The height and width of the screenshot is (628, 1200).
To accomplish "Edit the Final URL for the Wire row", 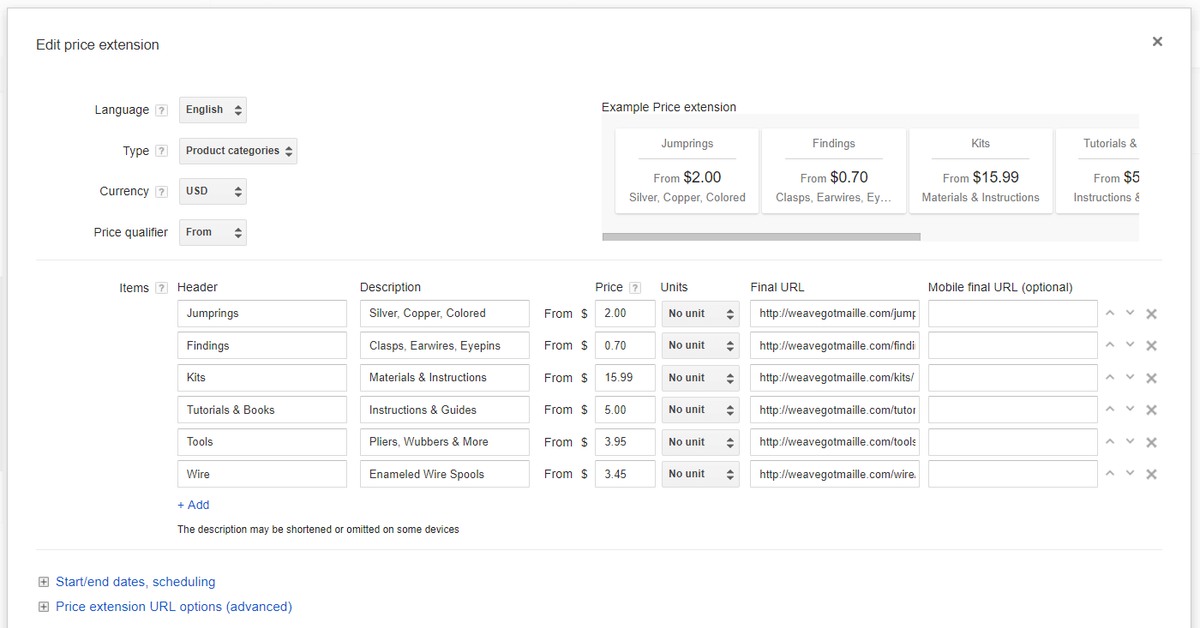I will [835, 474].
